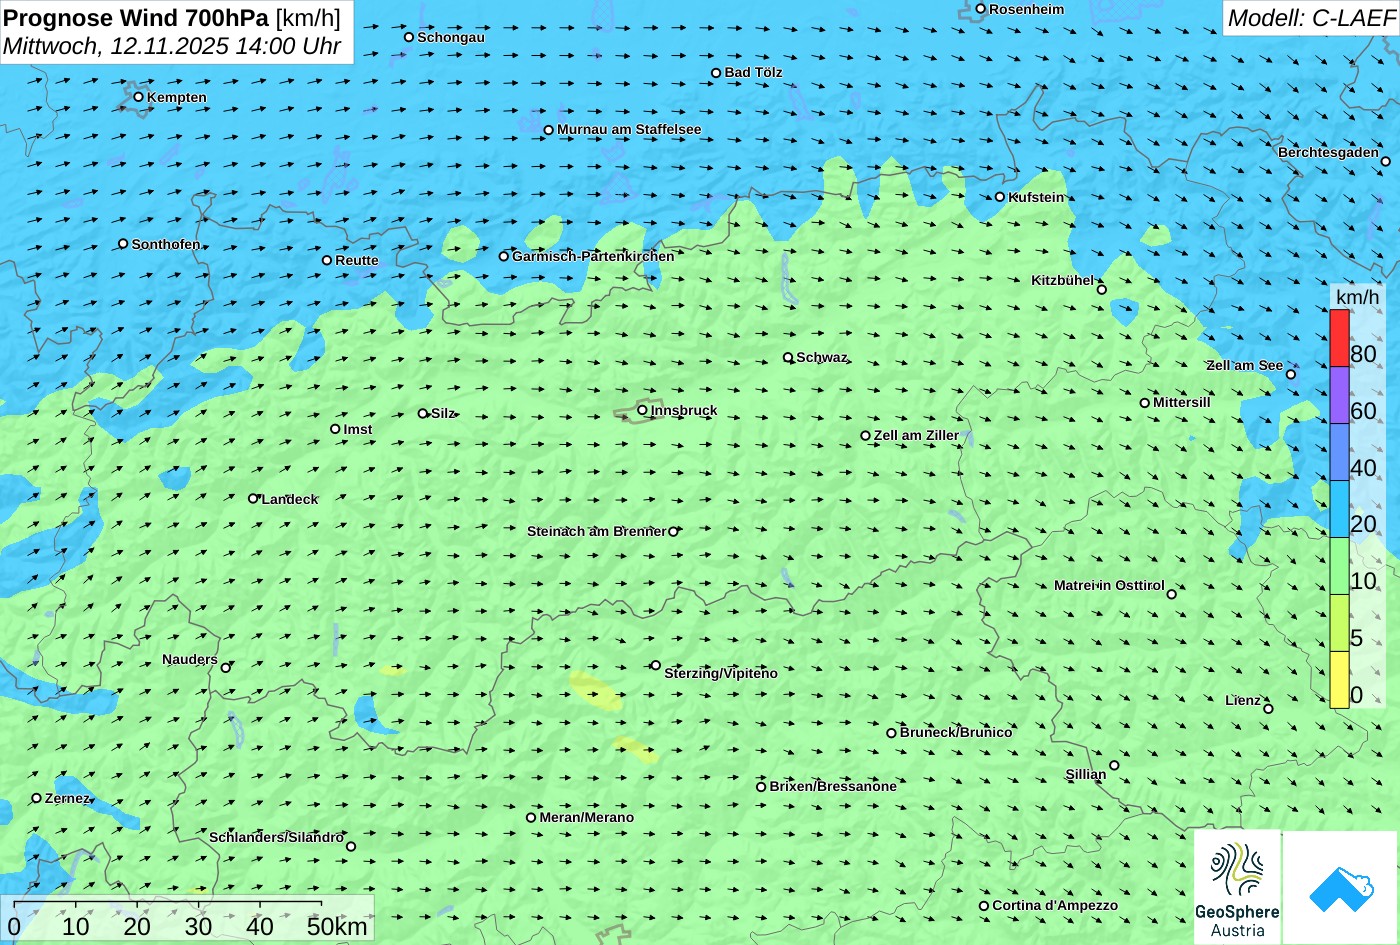This screenshot has width=1400, height=945.
Task: Click the GeoSphere Austria logo
Action: pyautogui.click(x=1237, y=888)
